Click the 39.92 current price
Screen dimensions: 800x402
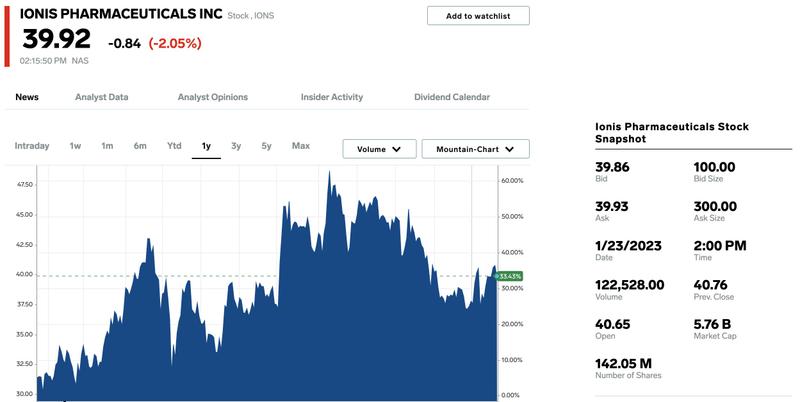pyautogui.click(x=57, y=39)
